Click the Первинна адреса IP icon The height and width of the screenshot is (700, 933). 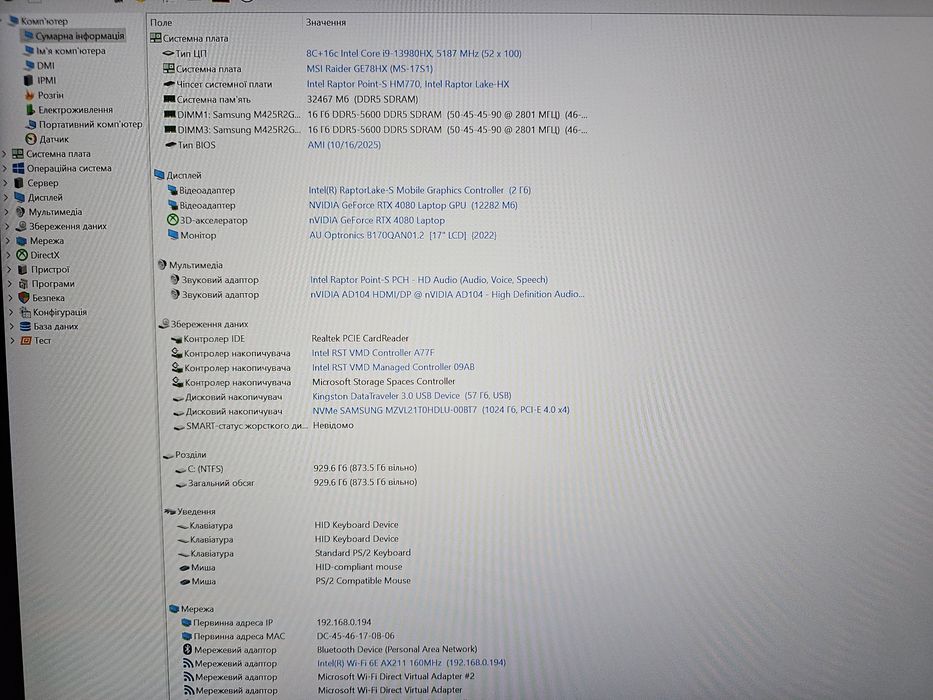[x=186, y=623]
